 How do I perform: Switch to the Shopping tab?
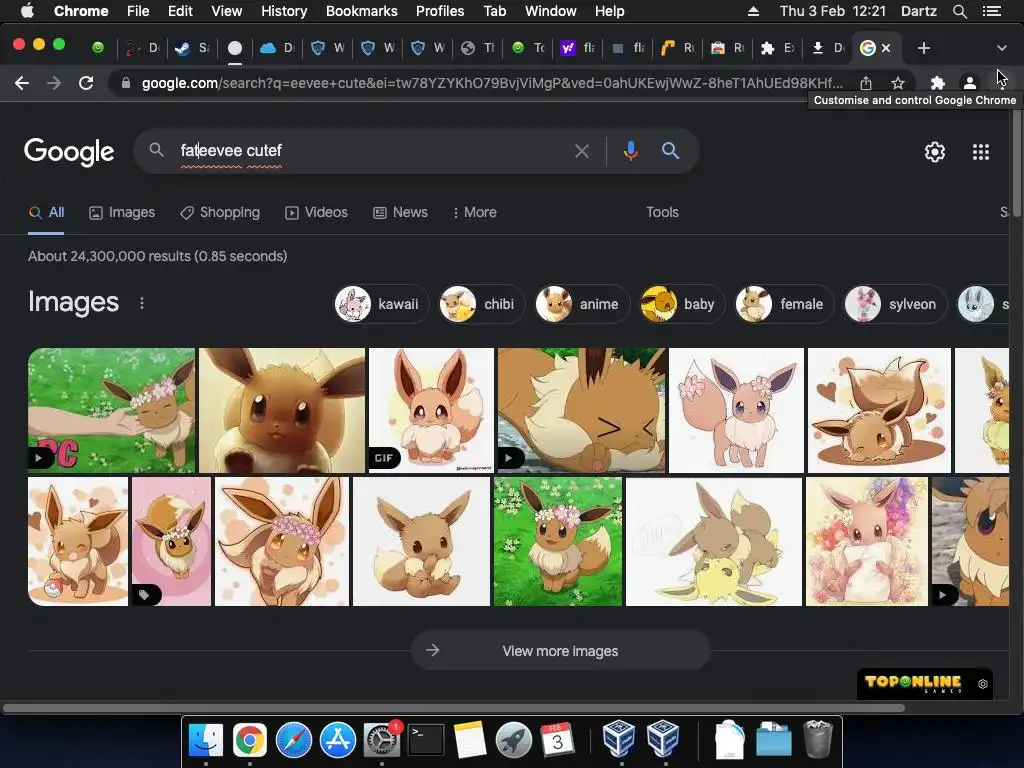click(220, 212)
